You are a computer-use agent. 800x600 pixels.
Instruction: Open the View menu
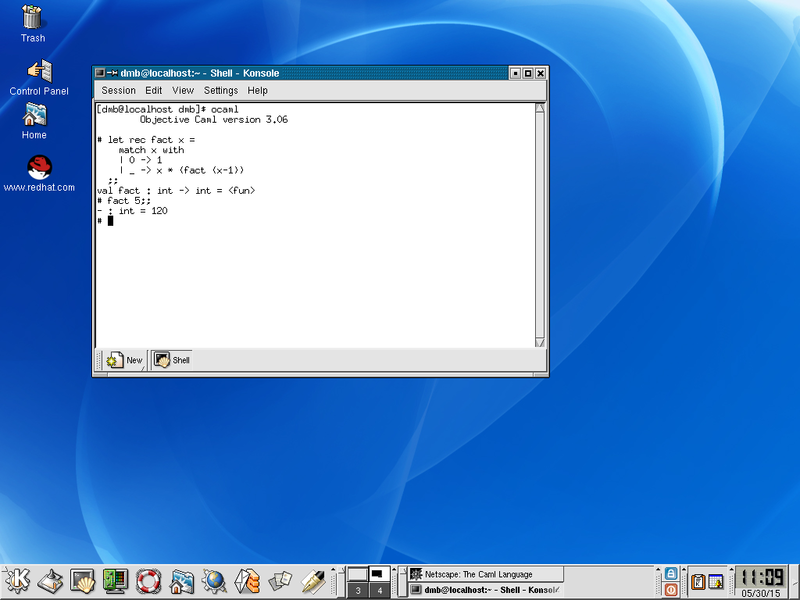click(183, 90)
